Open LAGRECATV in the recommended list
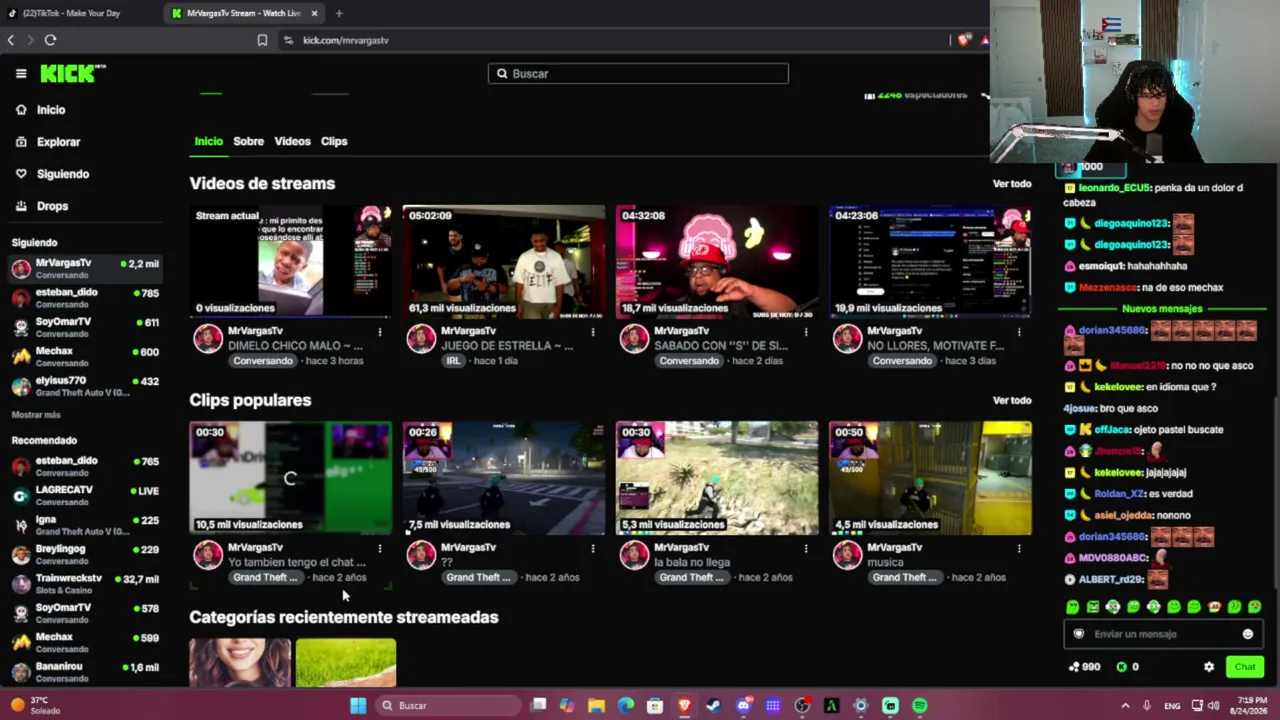1280x720 pixels. (85, 495)
